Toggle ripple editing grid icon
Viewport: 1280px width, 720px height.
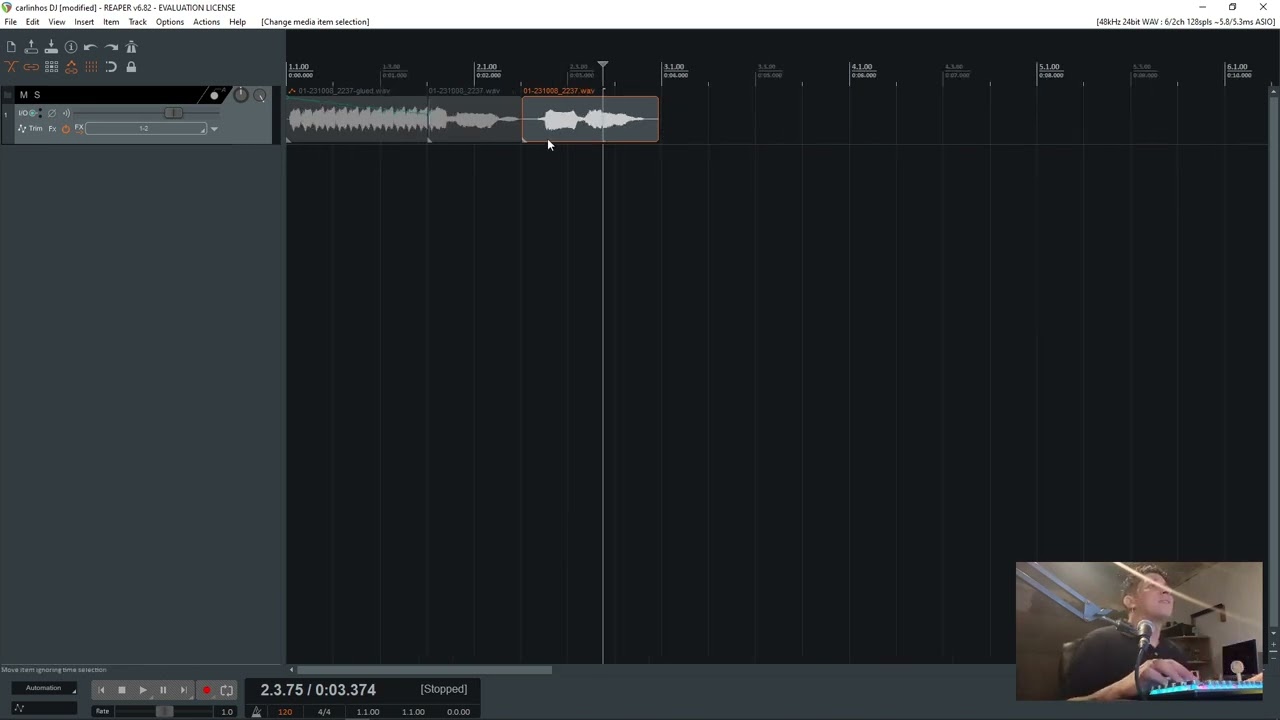51,67
